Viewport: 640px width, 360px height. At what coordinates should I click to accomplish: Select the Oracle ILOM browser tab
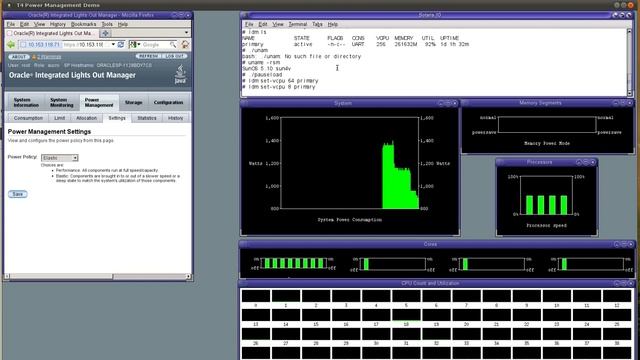(52, 33)
